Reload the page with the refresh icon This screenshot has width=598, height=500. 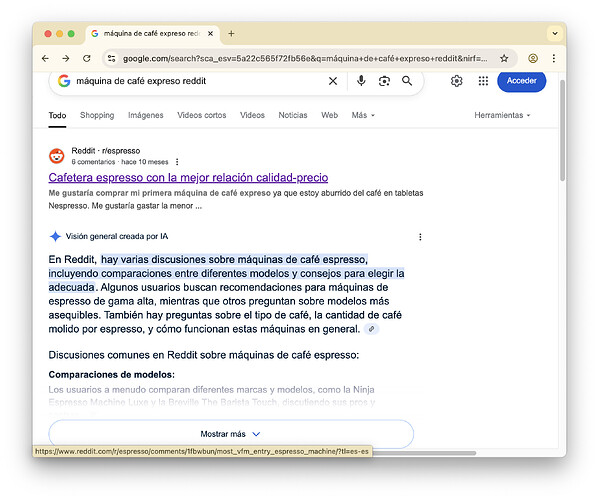point(87,58)
